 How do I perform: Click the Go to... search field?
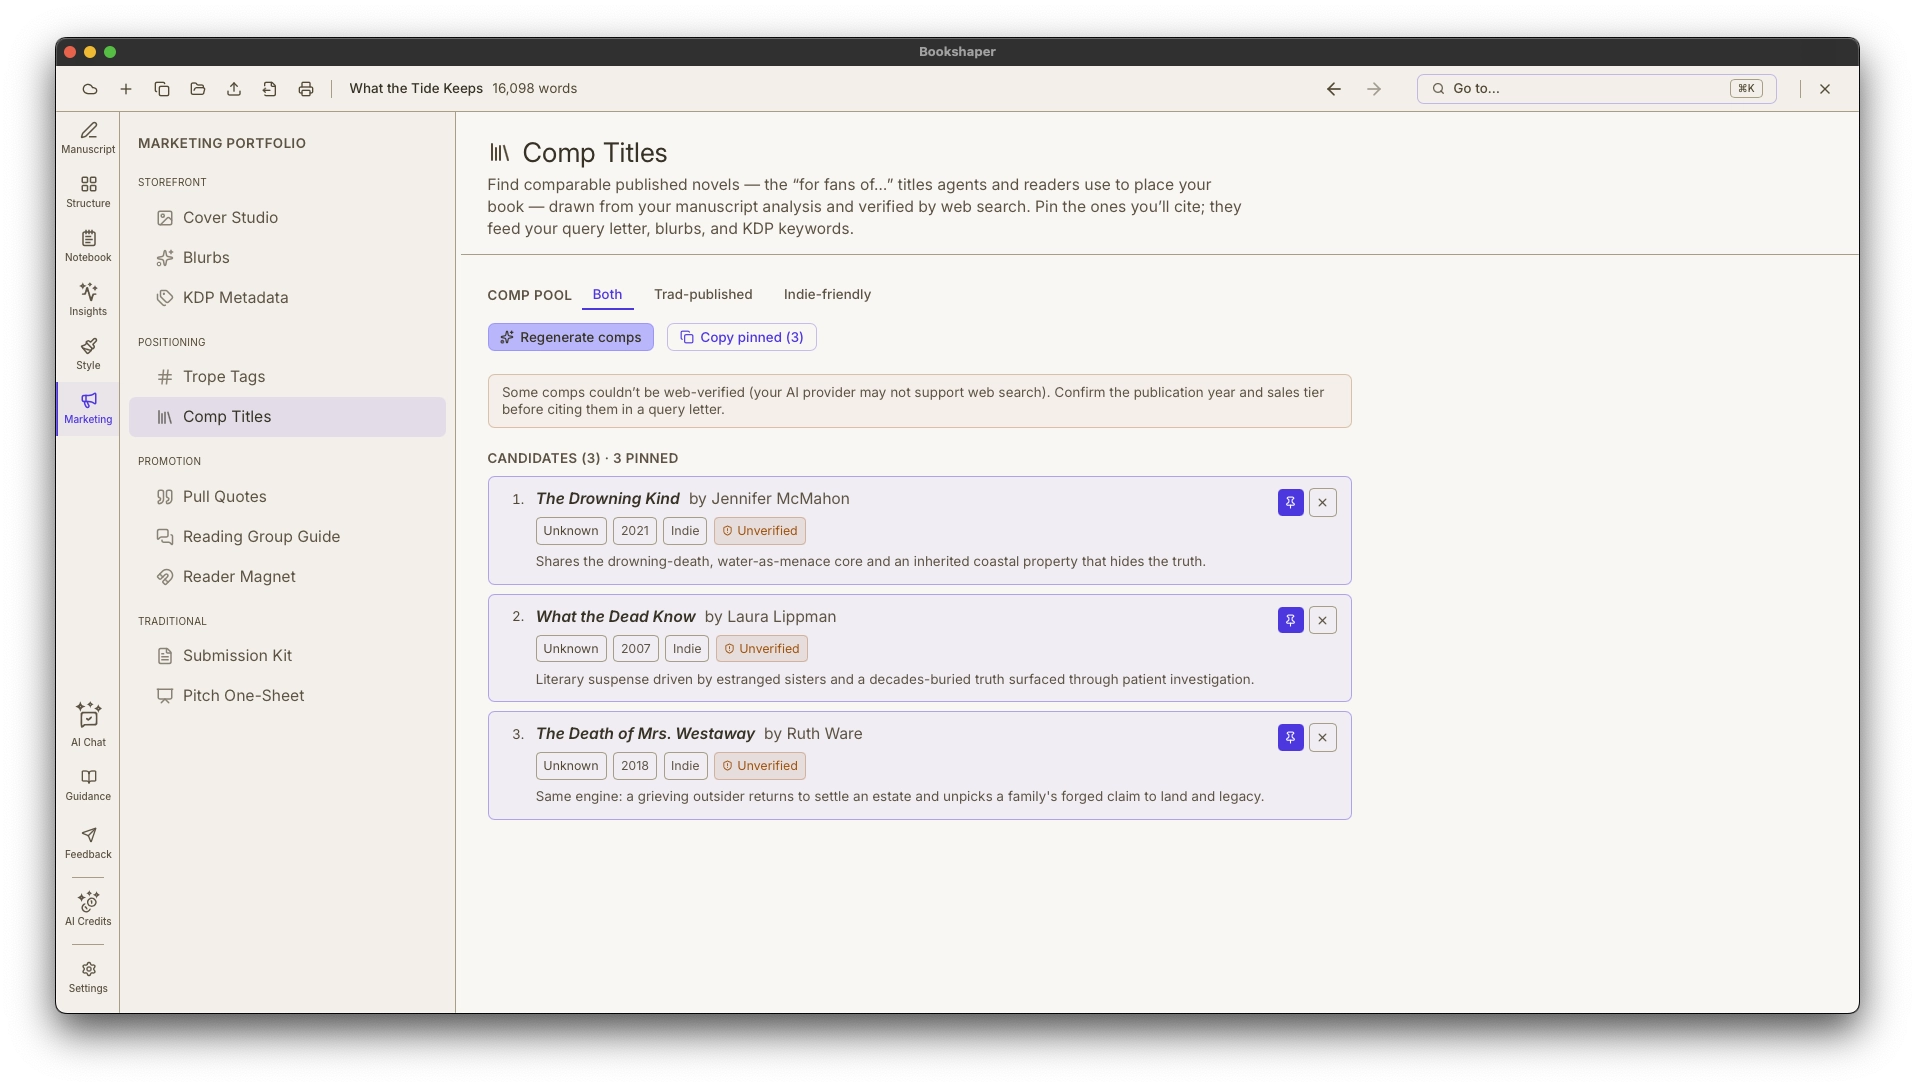tap(1596, 89)
